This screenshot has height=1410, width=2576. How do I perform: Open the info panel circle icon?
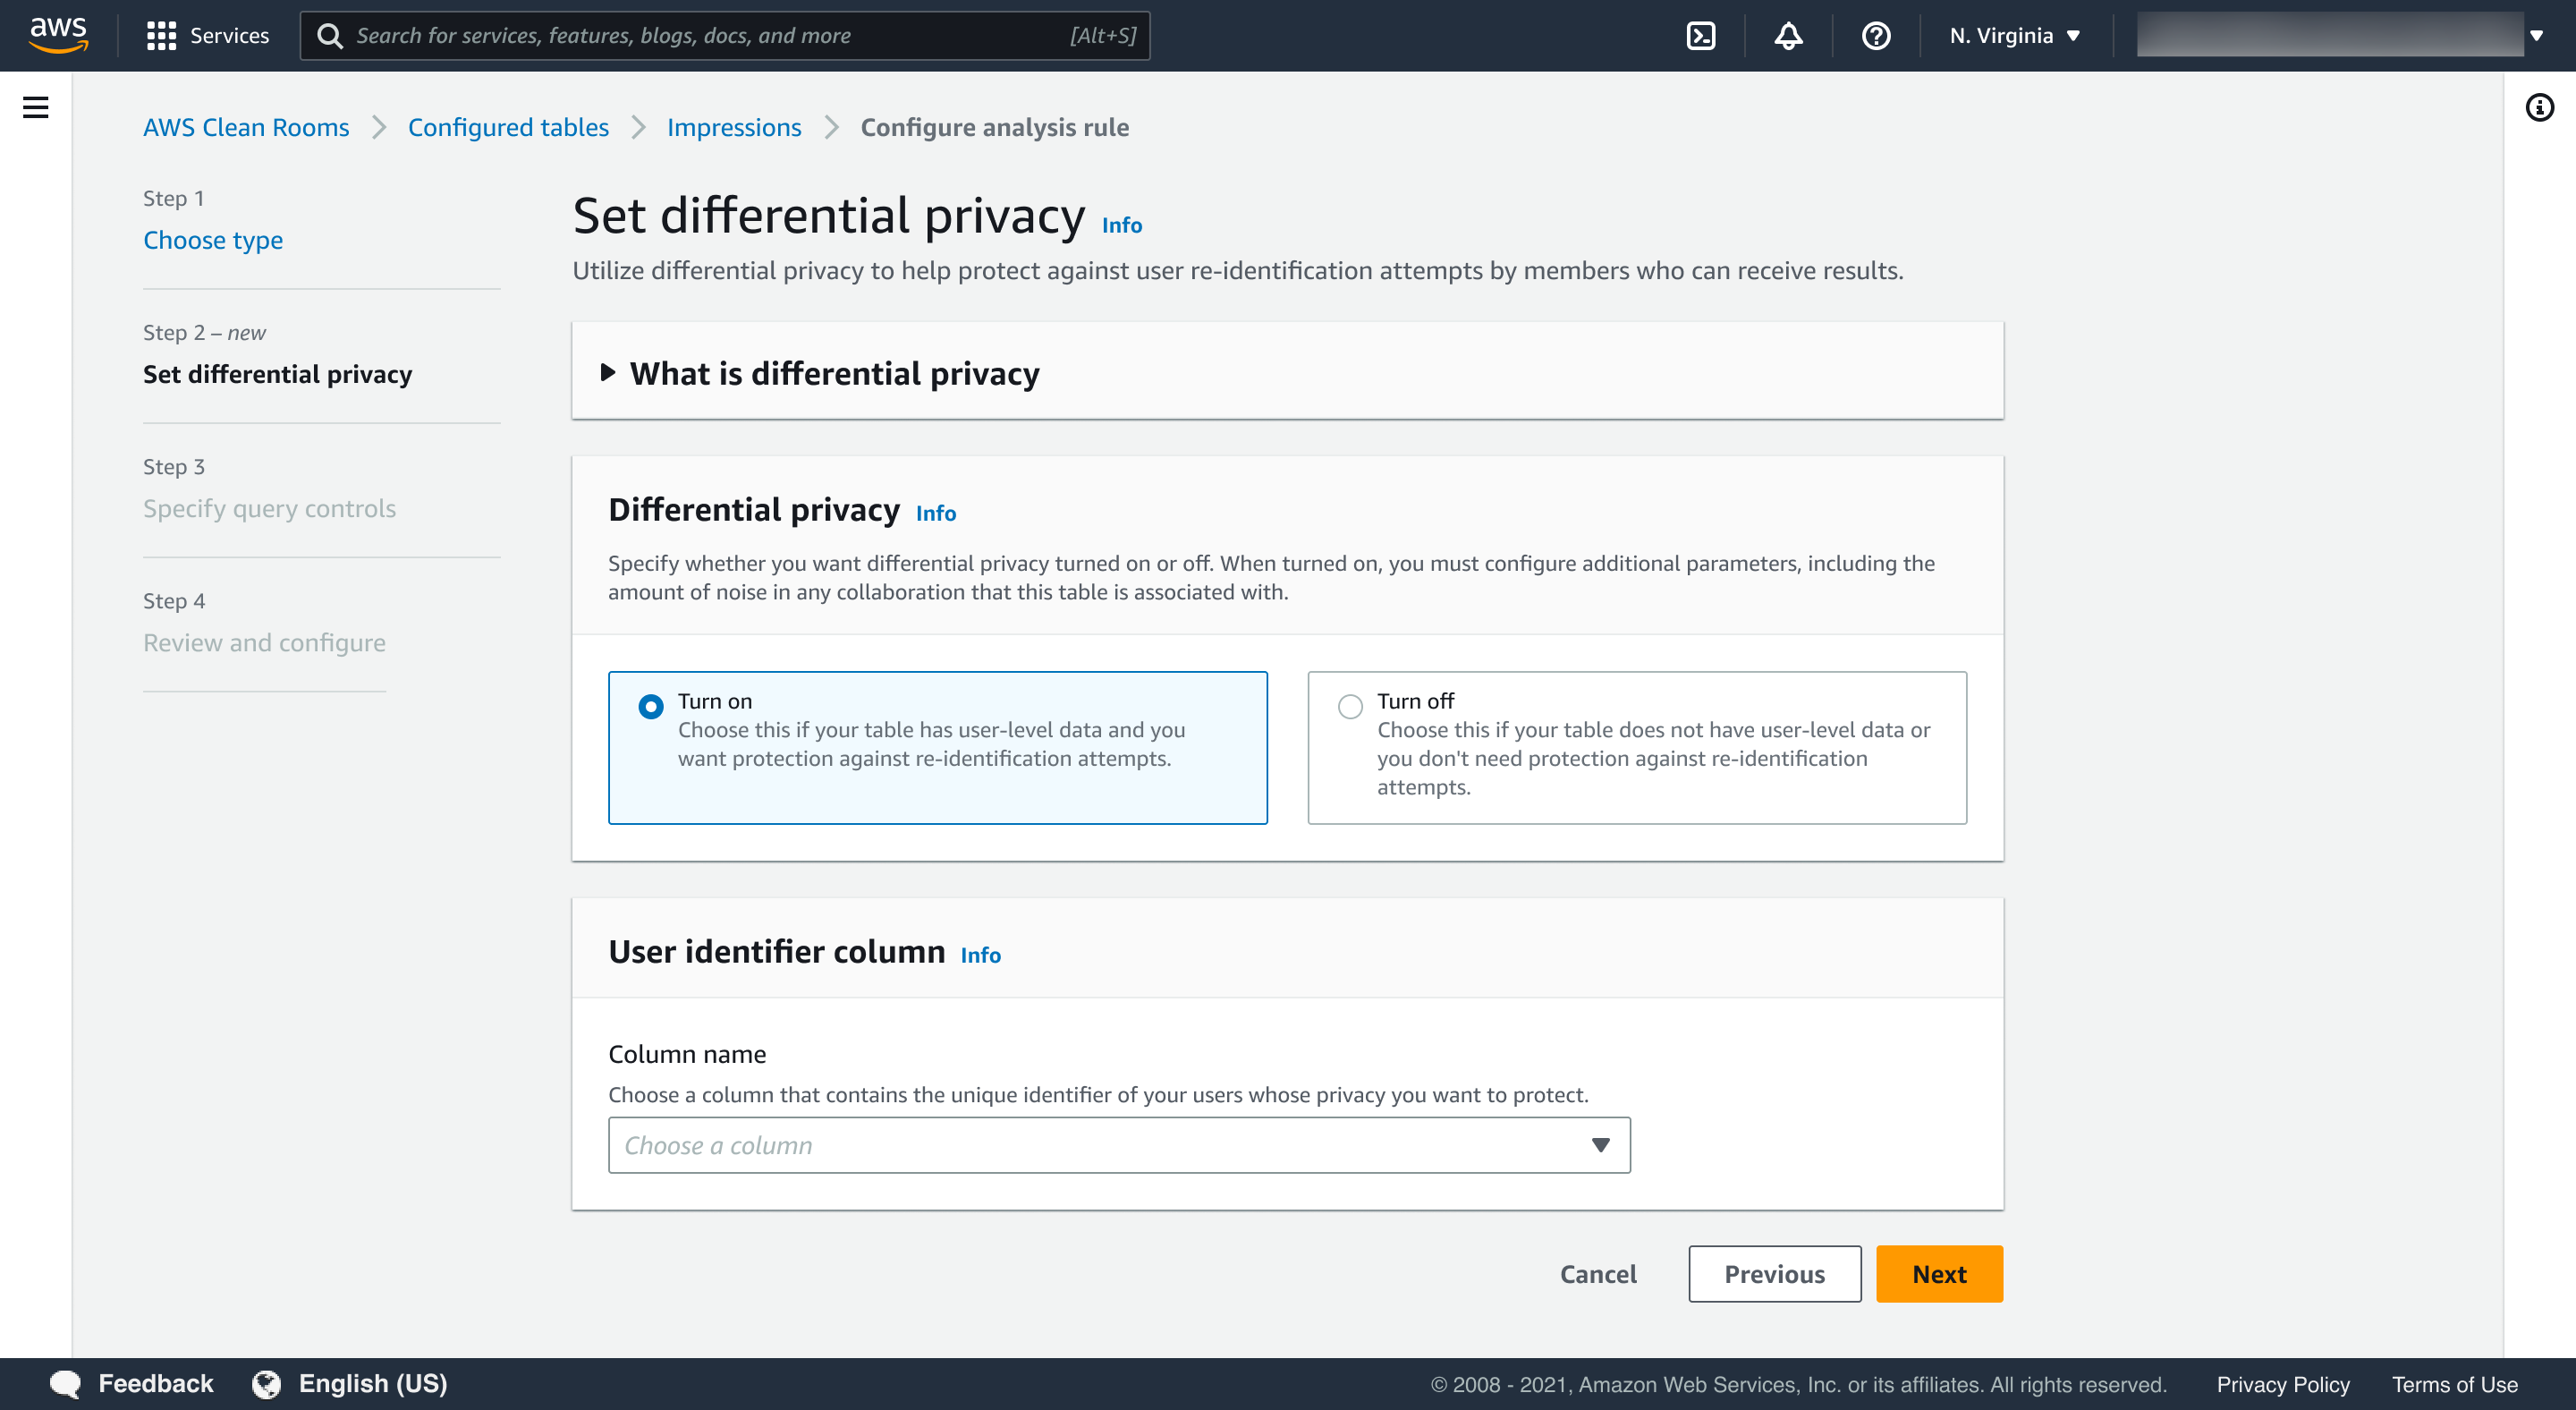pyautogui.click(x=2539, y=107)
